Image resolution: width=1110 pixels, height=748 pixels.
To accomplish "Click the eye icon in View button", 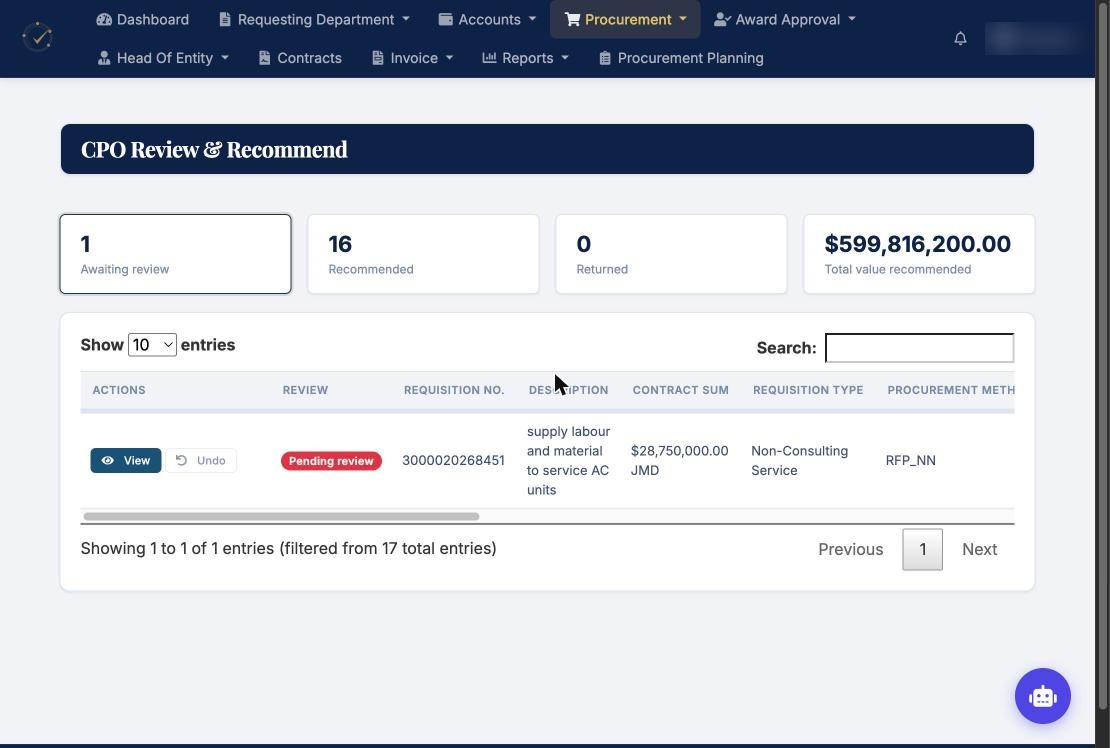I will 108,461.
